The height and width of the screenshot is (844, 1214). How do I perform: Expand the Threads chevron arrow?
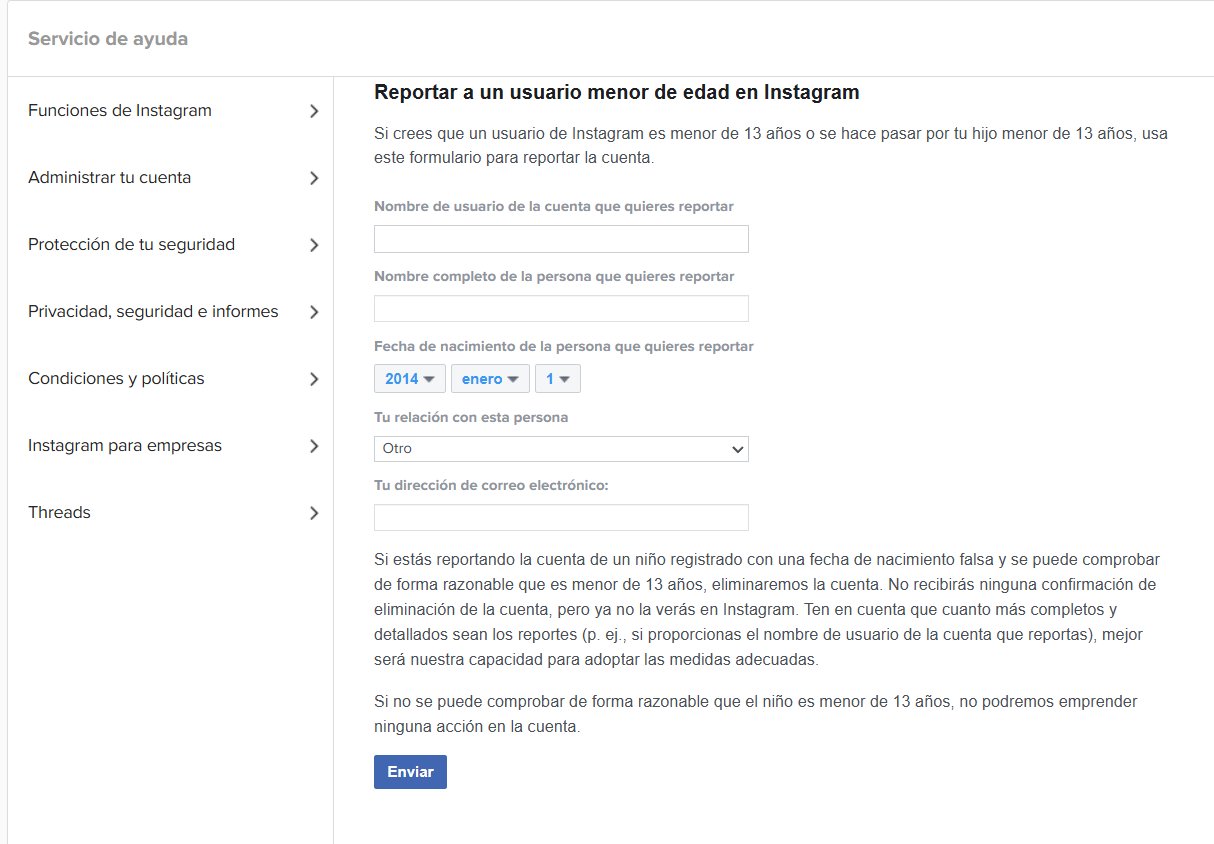pos(314,513)
